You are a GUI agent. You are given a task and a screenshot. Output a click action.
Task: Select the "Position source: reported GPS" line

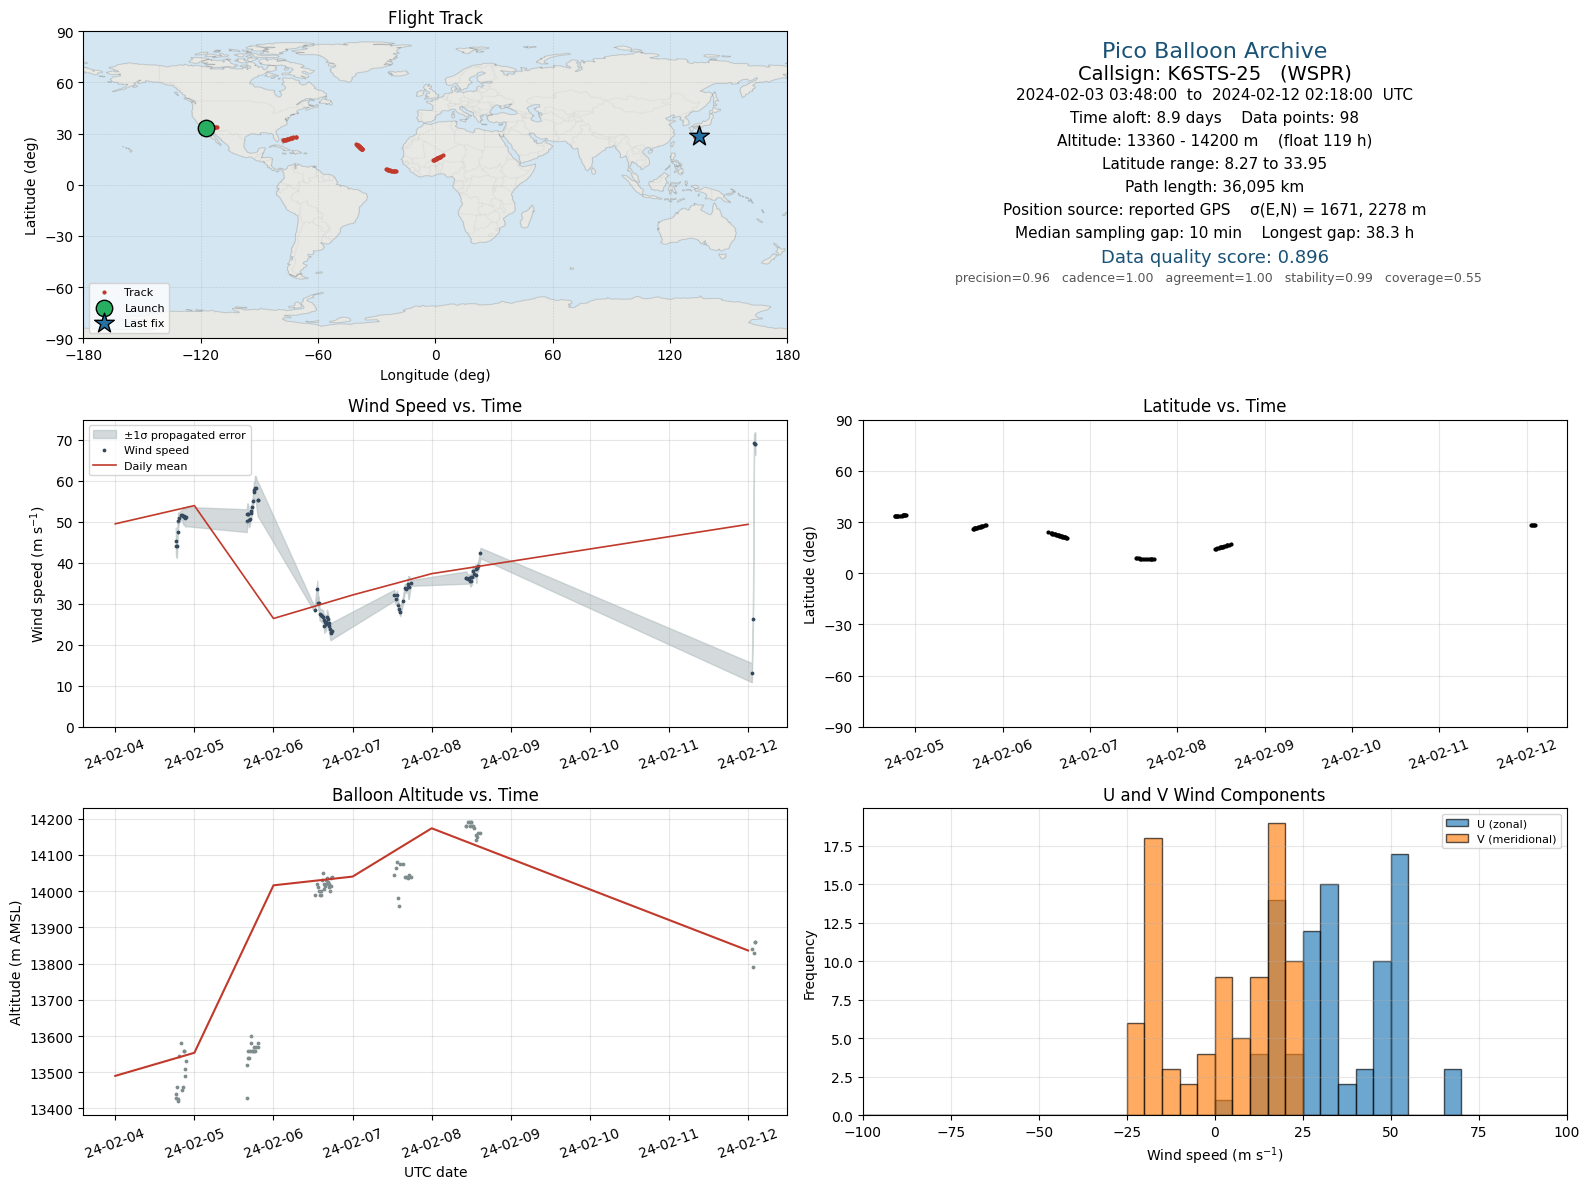1214,210
